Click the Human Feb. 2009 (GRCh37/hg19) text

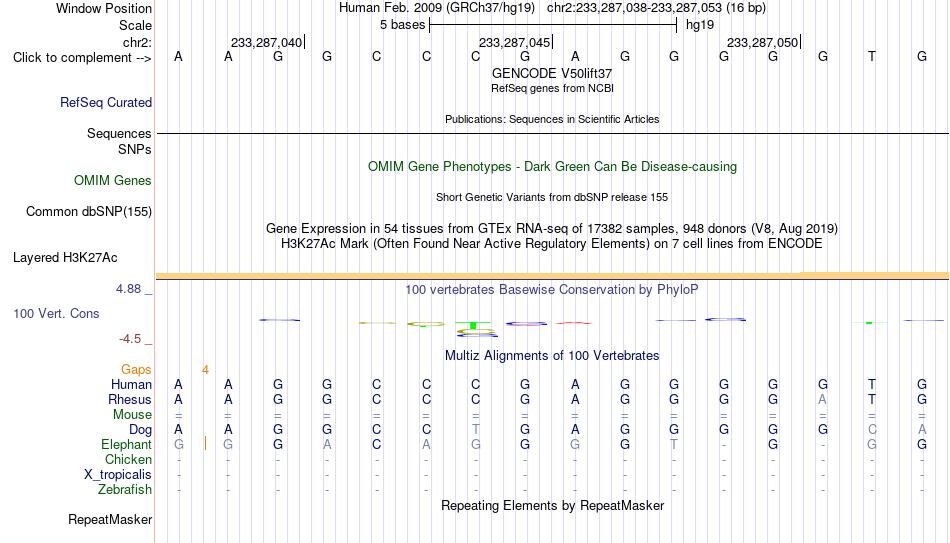pos(437,8)
